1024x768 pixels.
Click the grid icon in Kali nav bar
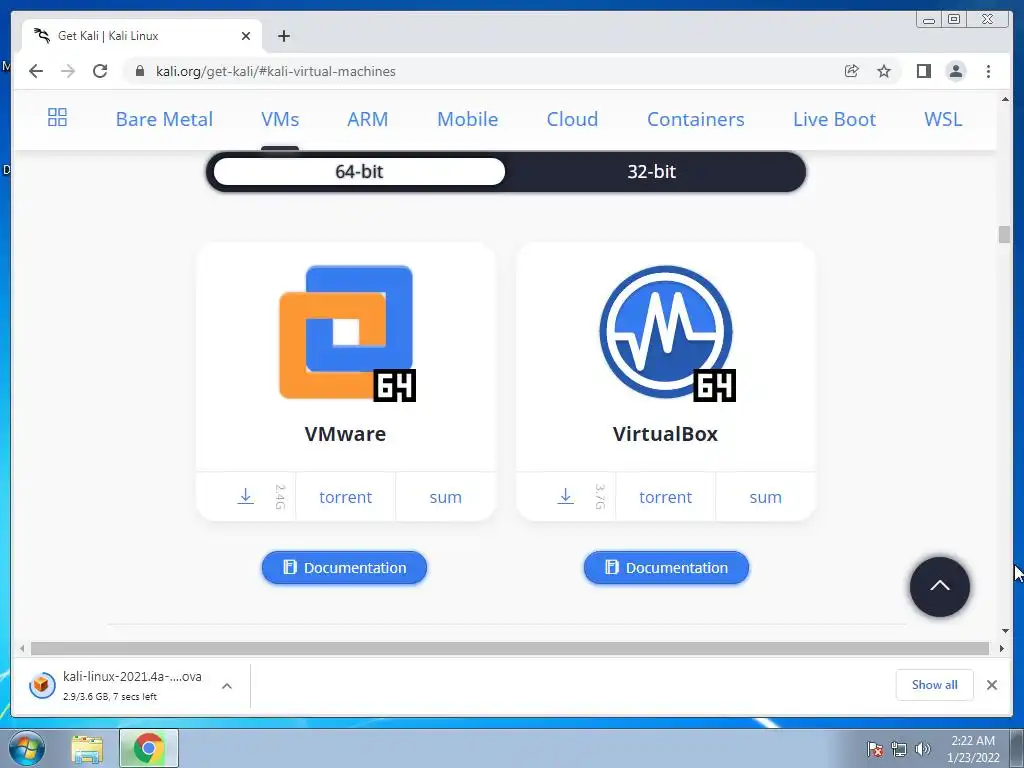click(x=57, y=118)
